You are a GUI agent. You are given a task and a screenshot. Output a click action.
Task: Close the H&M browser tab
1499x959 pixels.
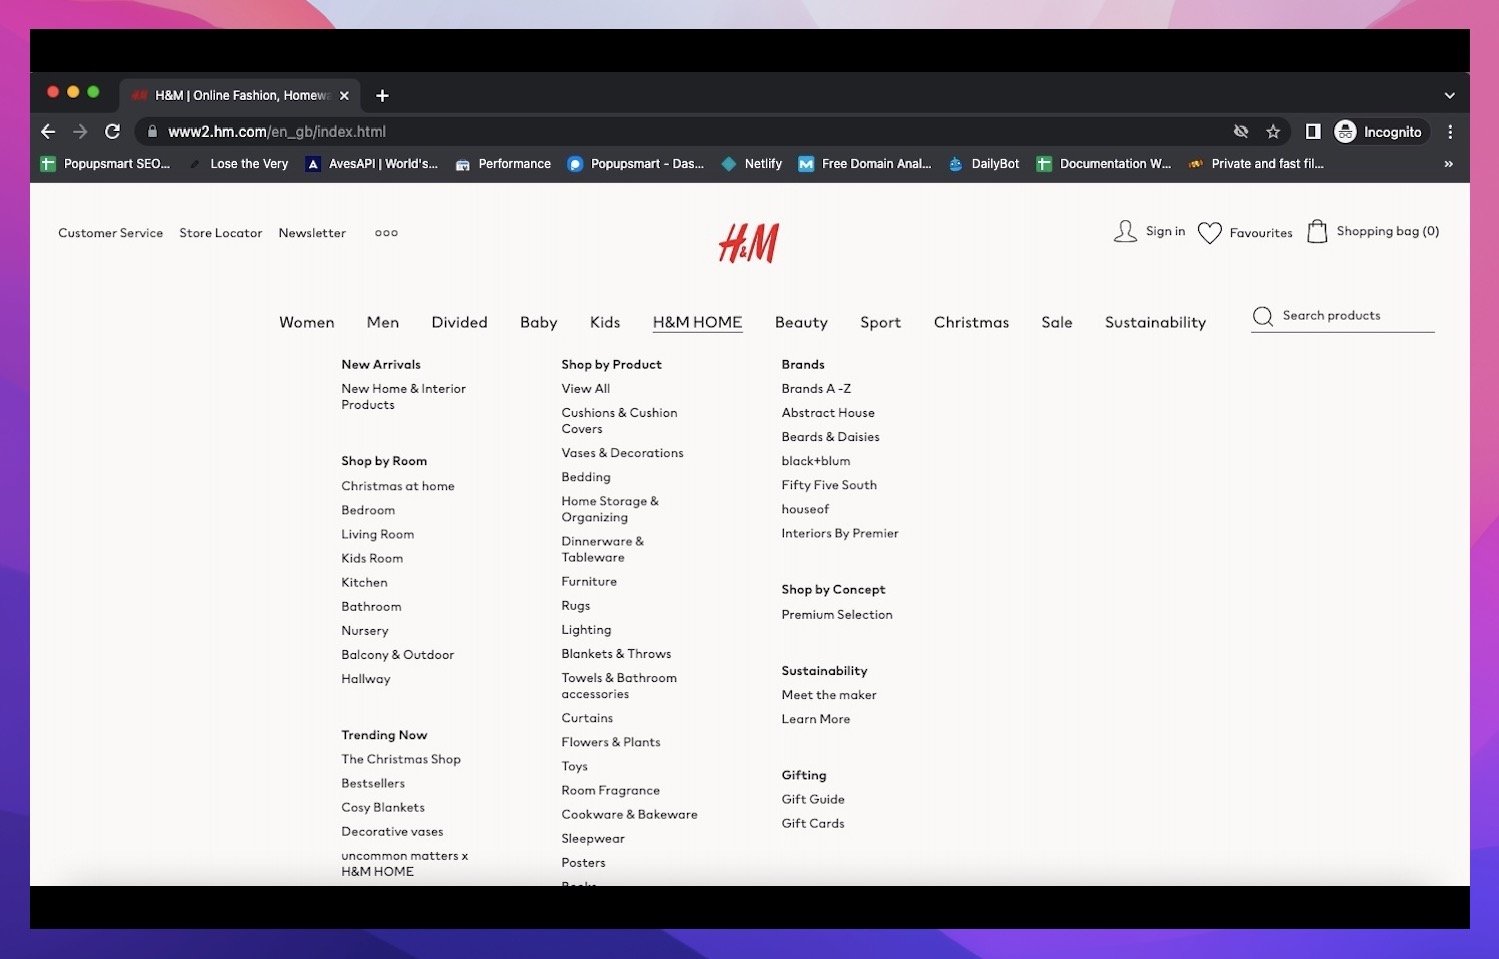344,95
